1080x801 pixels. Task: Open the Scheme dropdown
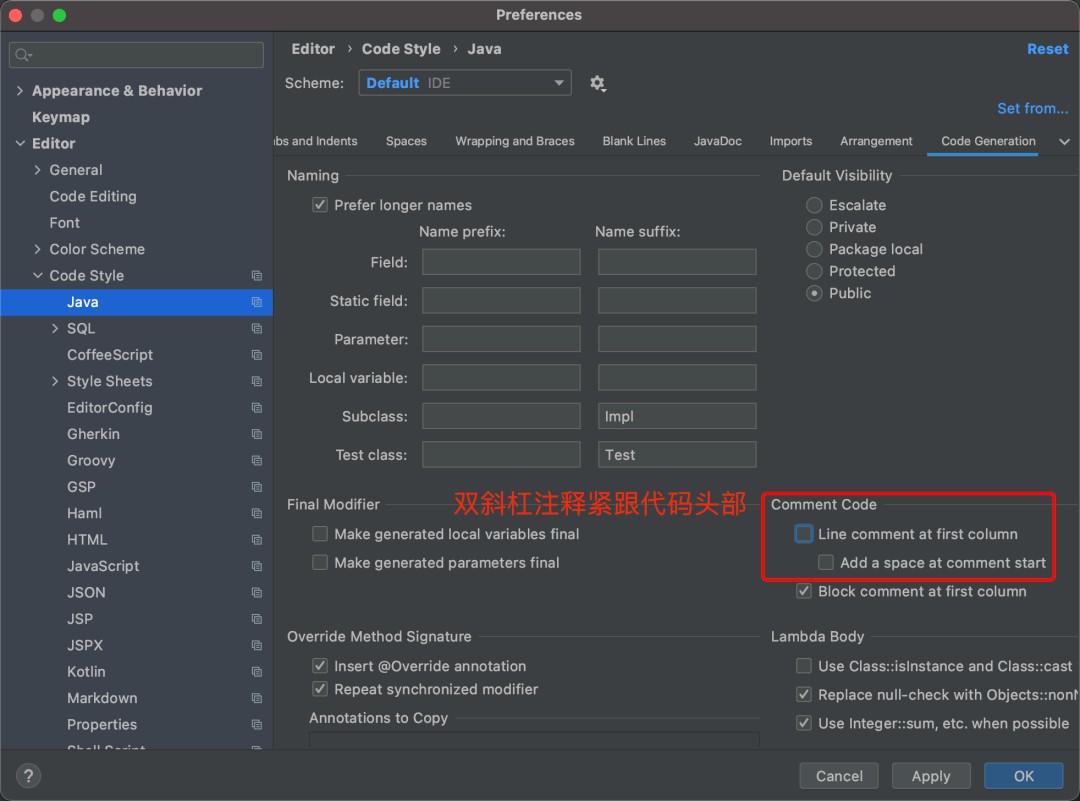[465, 83]
